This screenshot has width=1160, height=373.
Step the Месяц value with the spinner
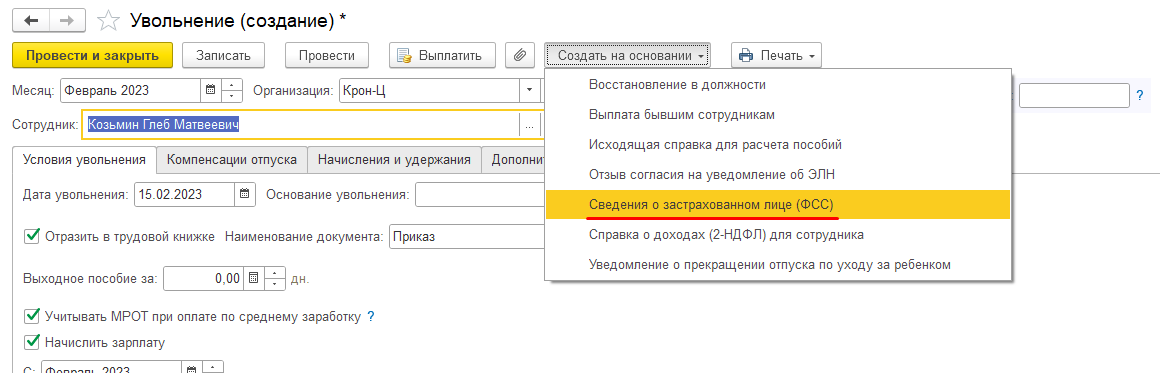pyautogui.click(x=232, y=91)
